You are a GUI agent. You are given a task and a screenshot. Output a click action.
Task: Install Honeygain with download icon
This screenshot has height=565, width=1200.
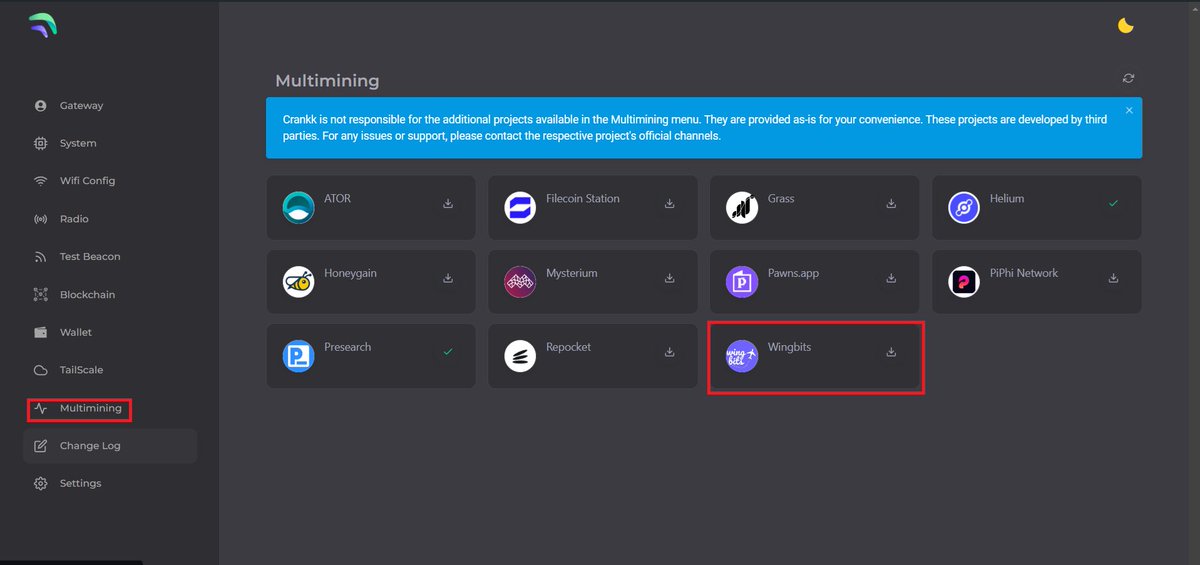[x=448, y=278]
